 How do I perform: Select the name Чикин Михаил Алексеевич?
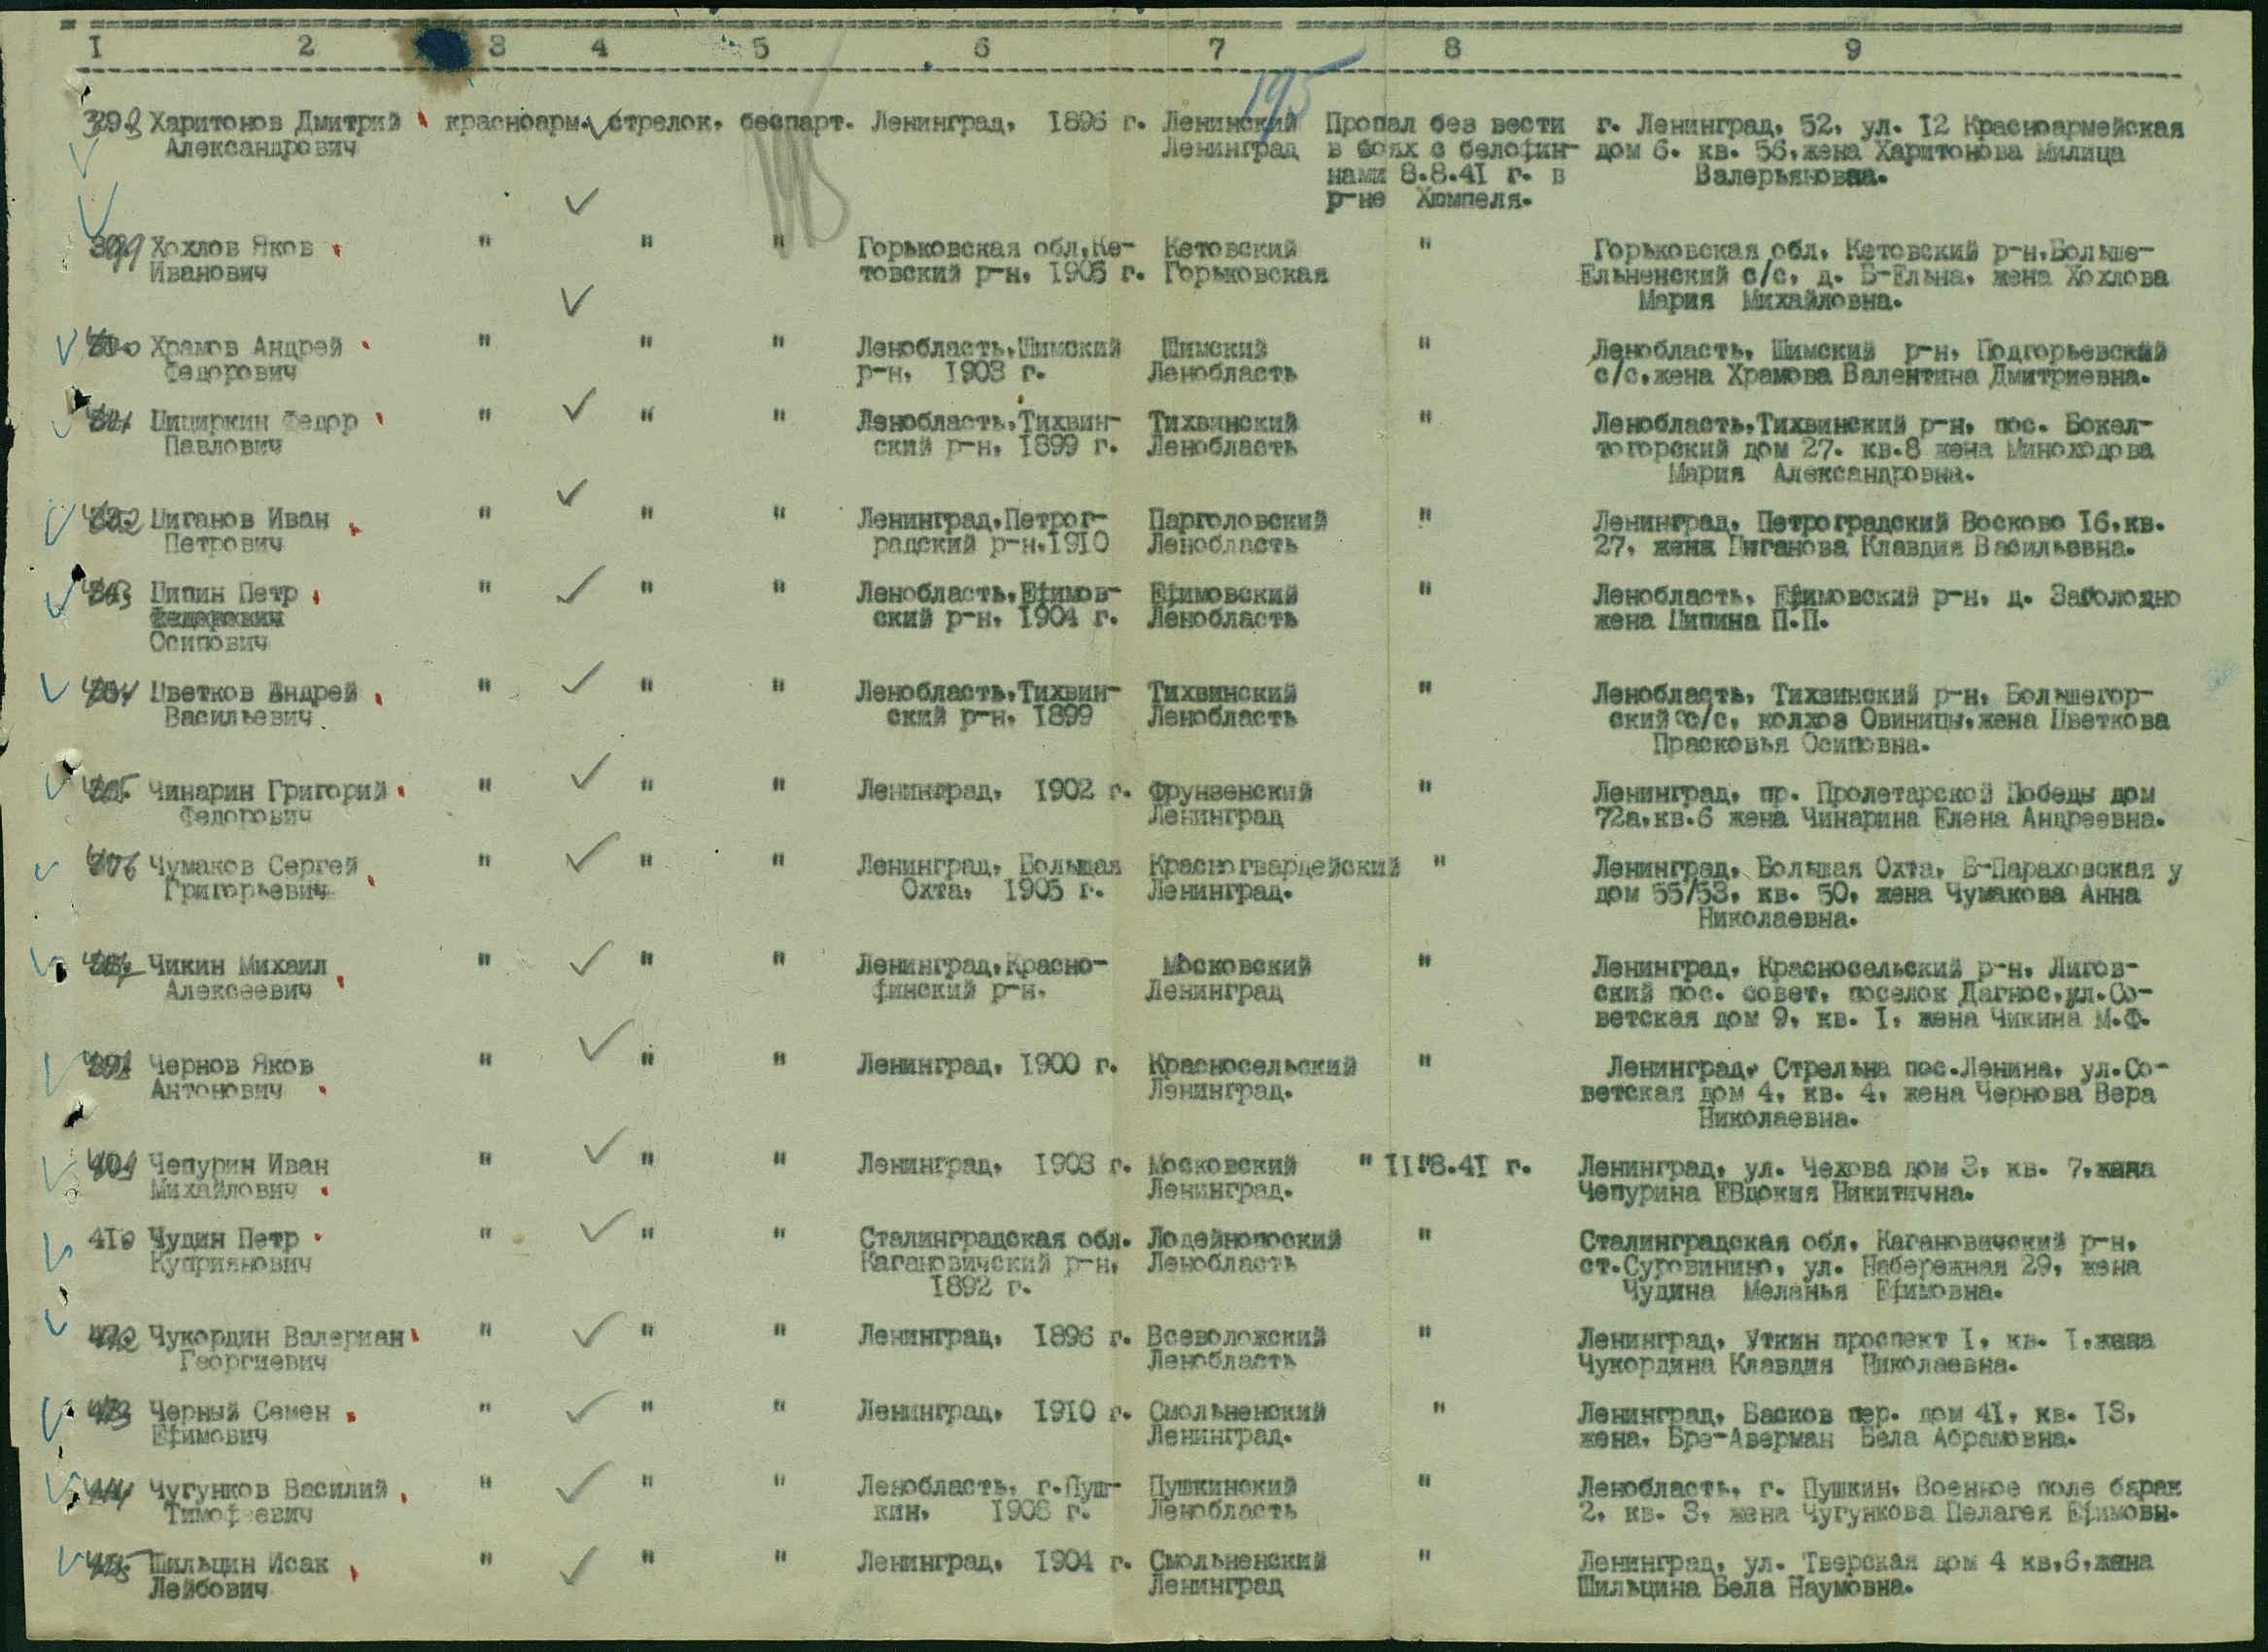coord(238,977)
